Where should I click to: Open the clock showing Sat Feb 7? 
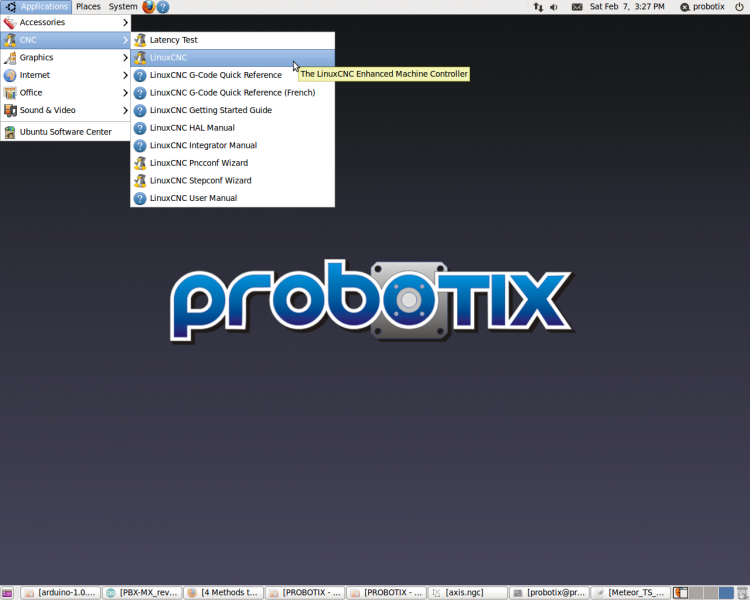627,7
